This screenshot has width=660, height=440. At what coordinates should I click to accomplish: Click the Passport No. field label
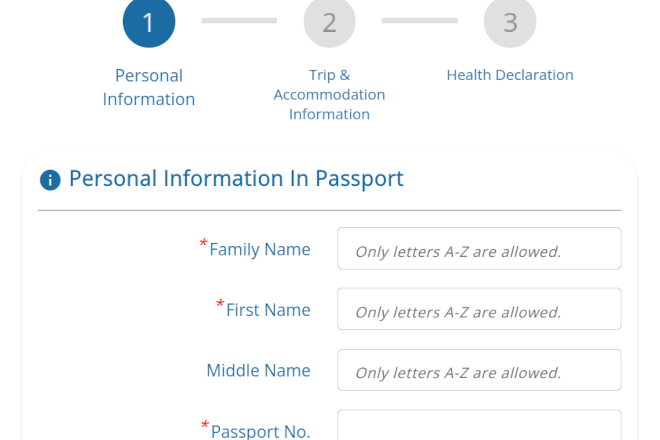pos(261,431)
